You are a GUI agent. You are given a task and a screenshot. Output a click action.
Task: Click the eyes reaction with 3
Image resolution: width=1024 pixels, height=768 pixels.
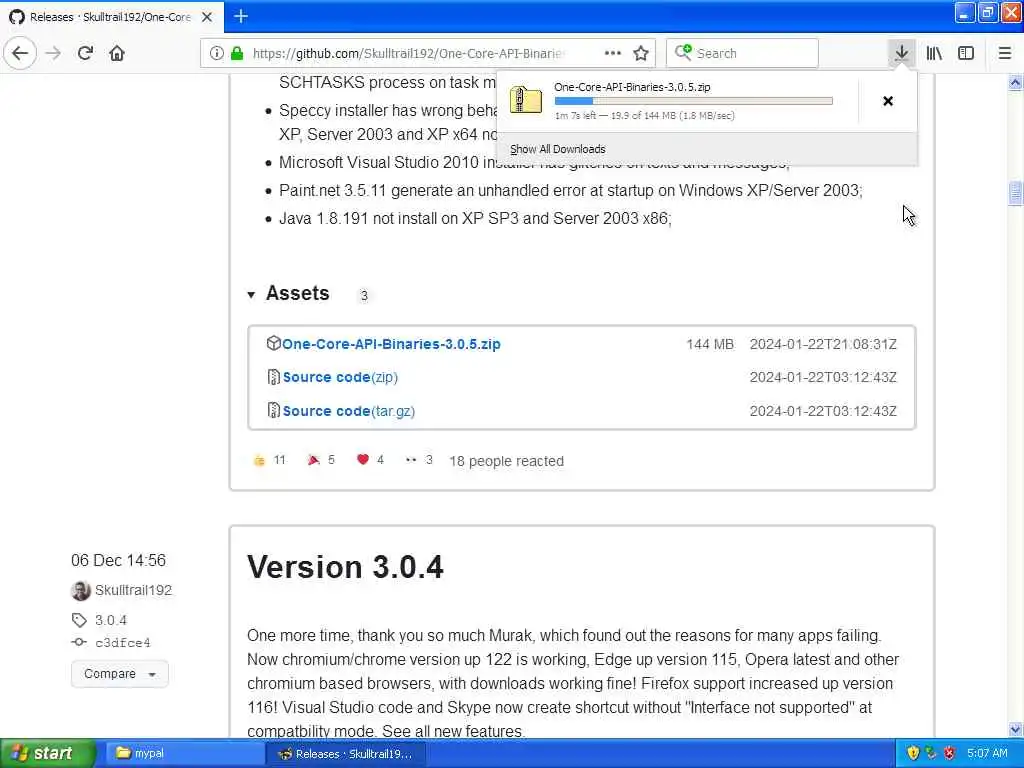pos(419,460)
